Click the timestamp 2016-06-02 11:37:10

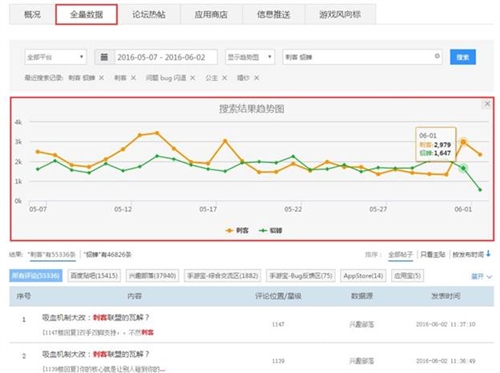(x=446, y=324)
